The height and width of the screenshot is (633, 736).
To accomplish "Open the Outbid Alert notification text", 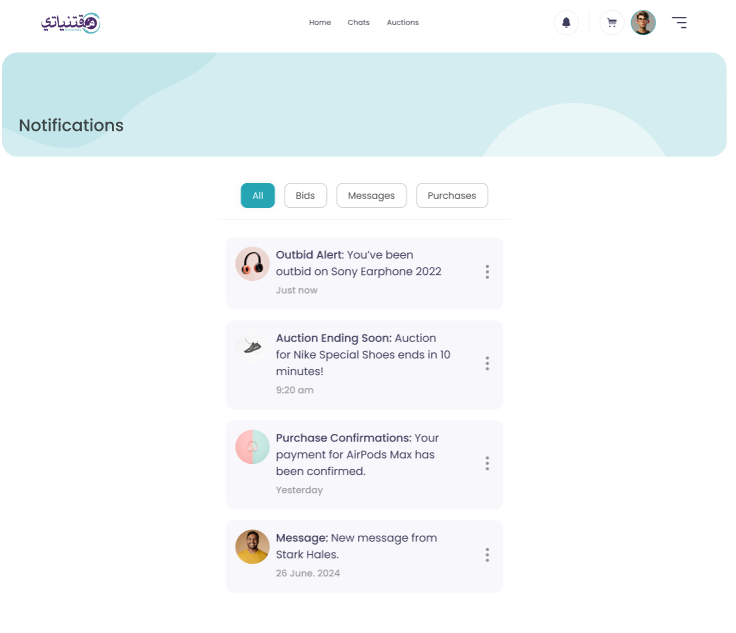I will point(359,263).
